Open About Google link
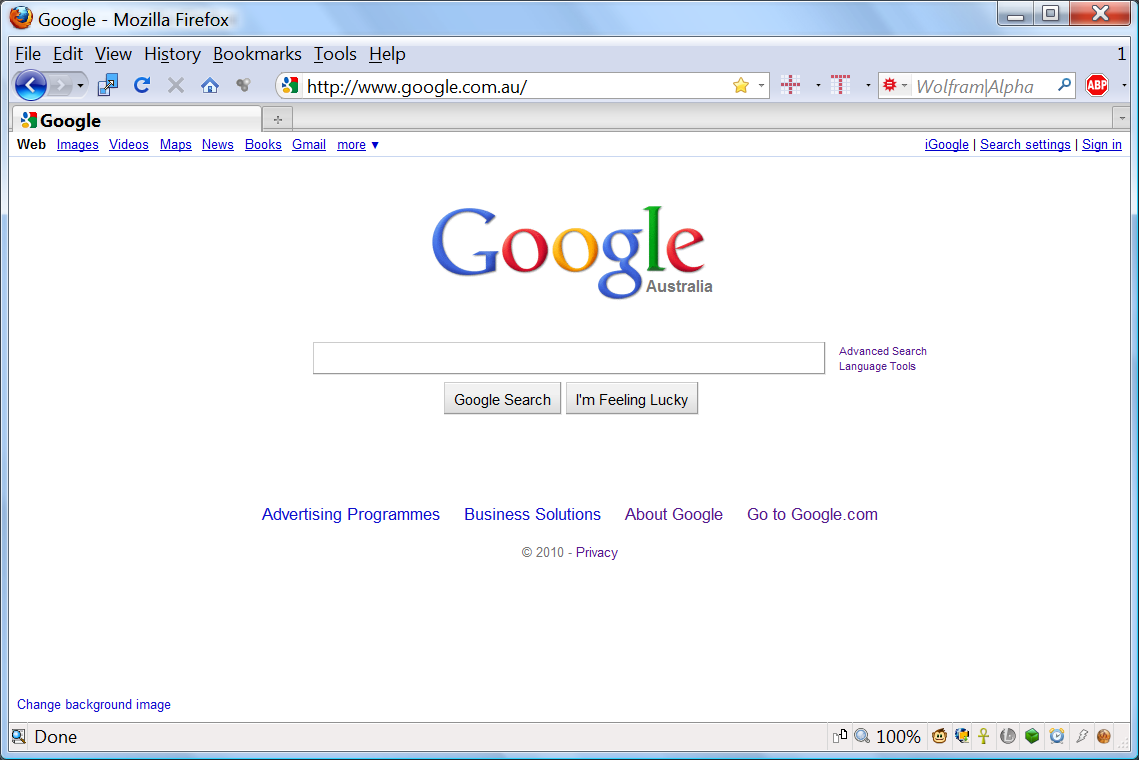Viewport: 1139px width, 760px height. [x=674, y=514]
